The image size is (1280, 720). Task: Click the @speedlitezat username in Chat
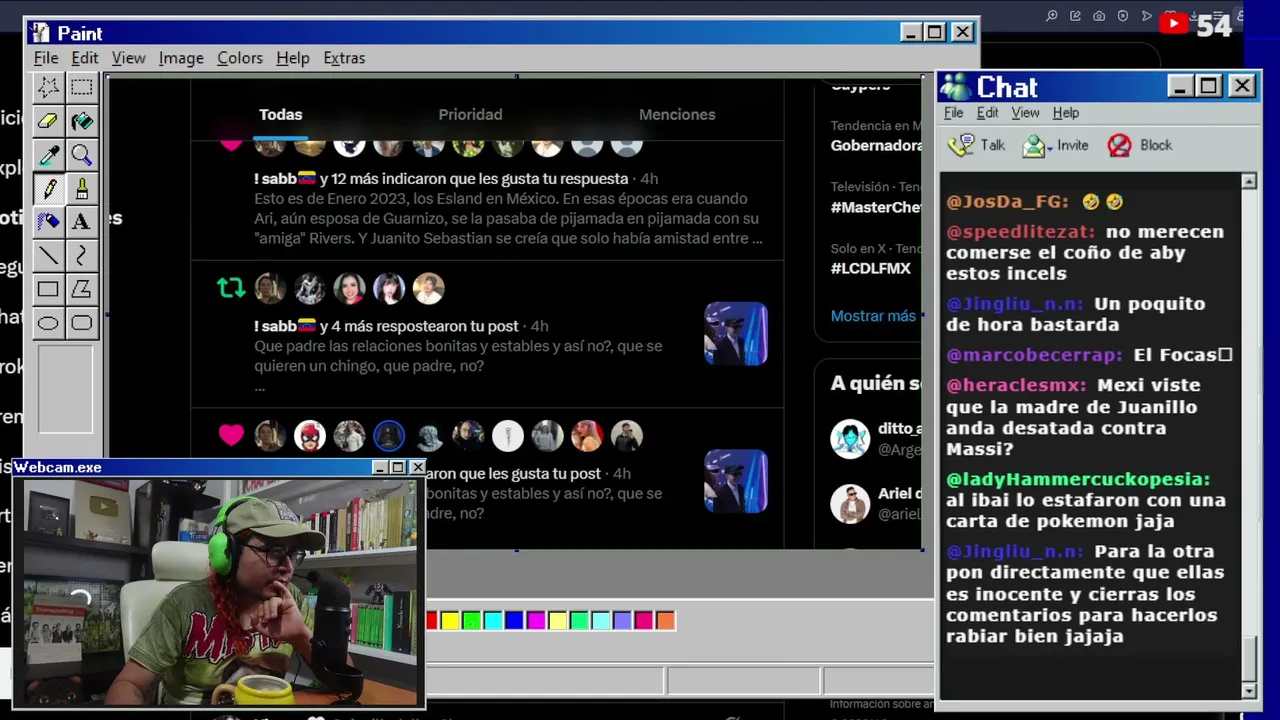point(1021,232)
